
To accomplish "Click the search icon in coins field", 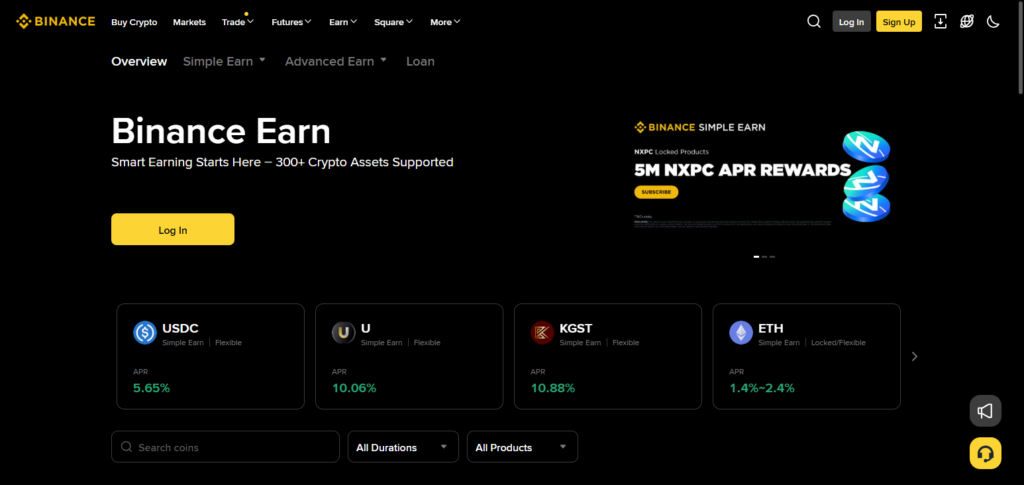I will (x=127, y=447).
